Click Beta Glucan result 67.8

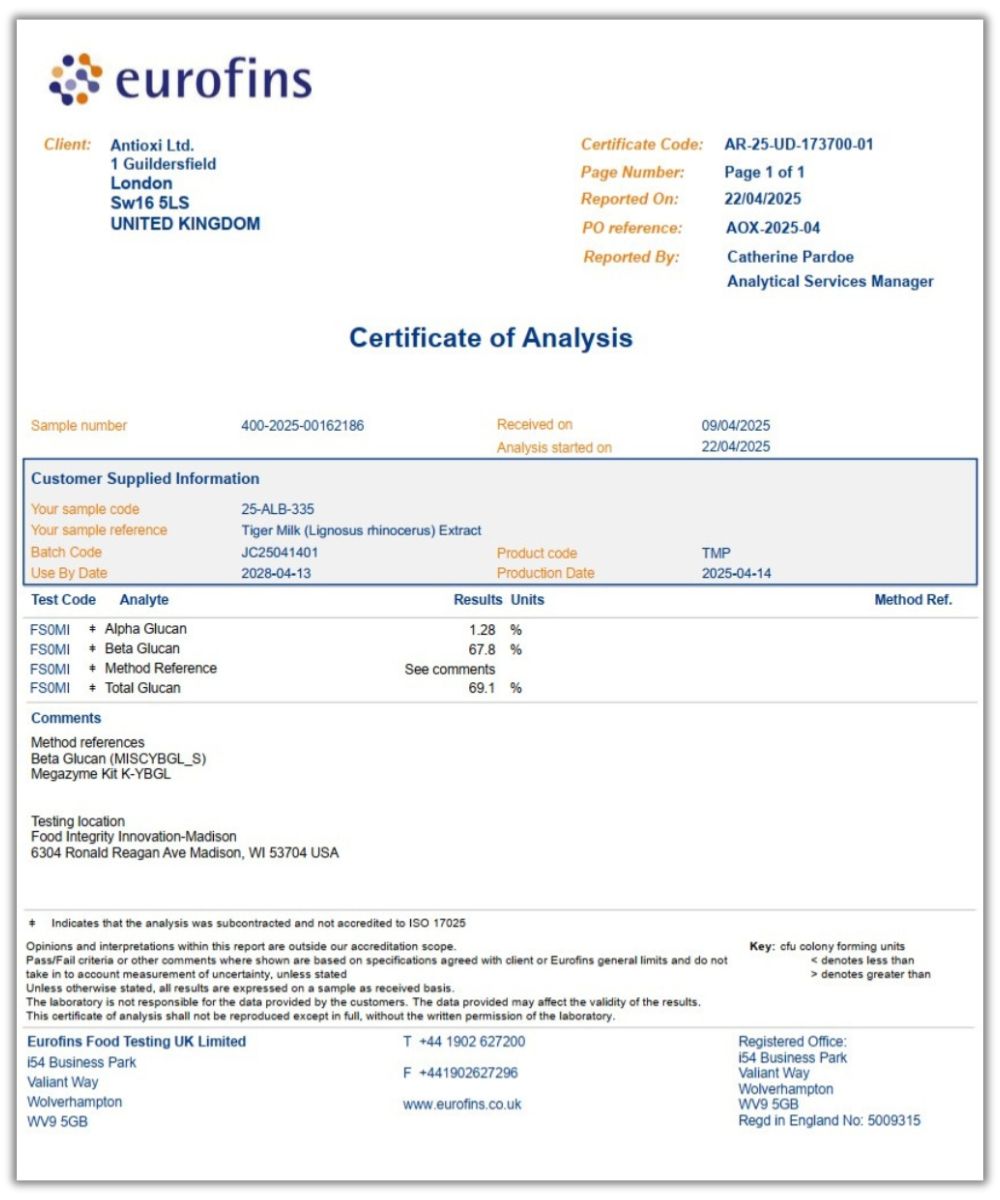(x=482, y=649)
